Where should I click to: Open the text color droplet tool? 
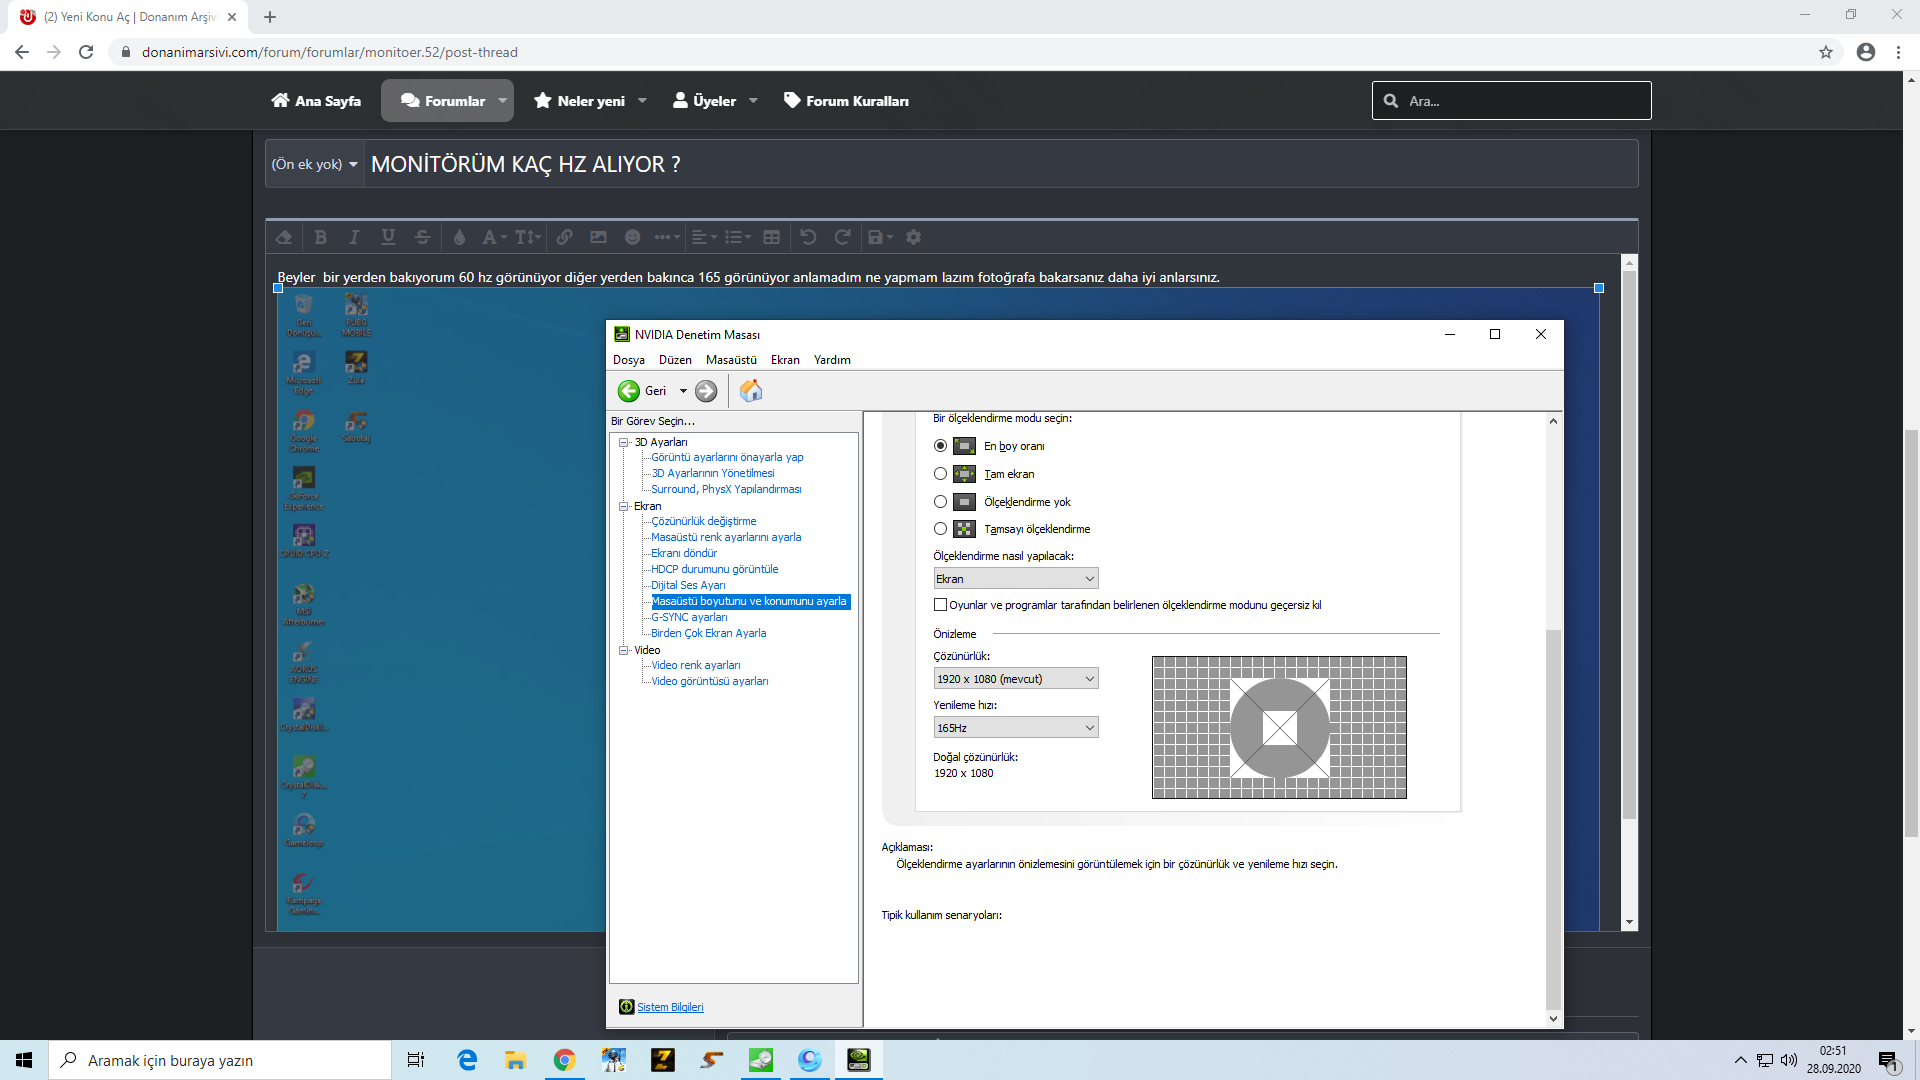click(x=460, y=237)
